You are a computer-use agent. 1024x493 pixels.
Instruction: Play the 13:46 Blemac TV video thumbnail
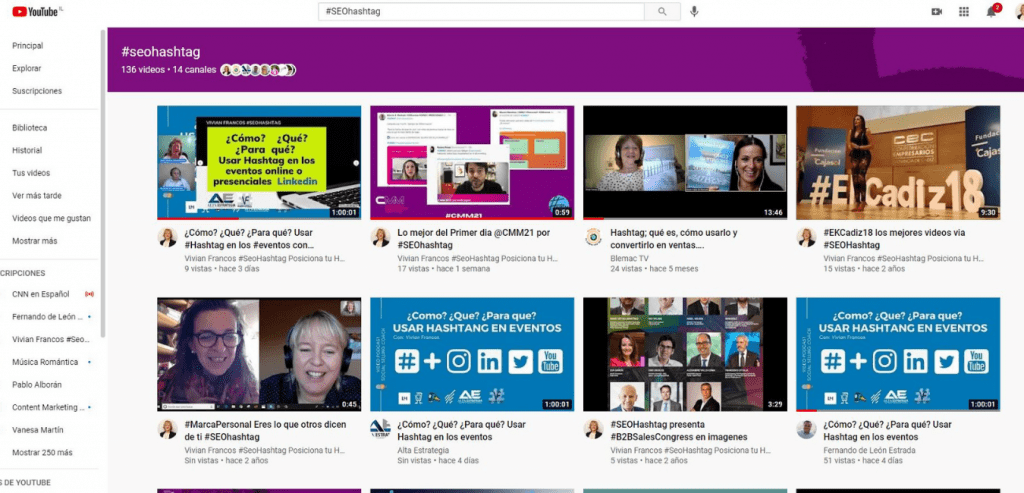pos(685,163)
